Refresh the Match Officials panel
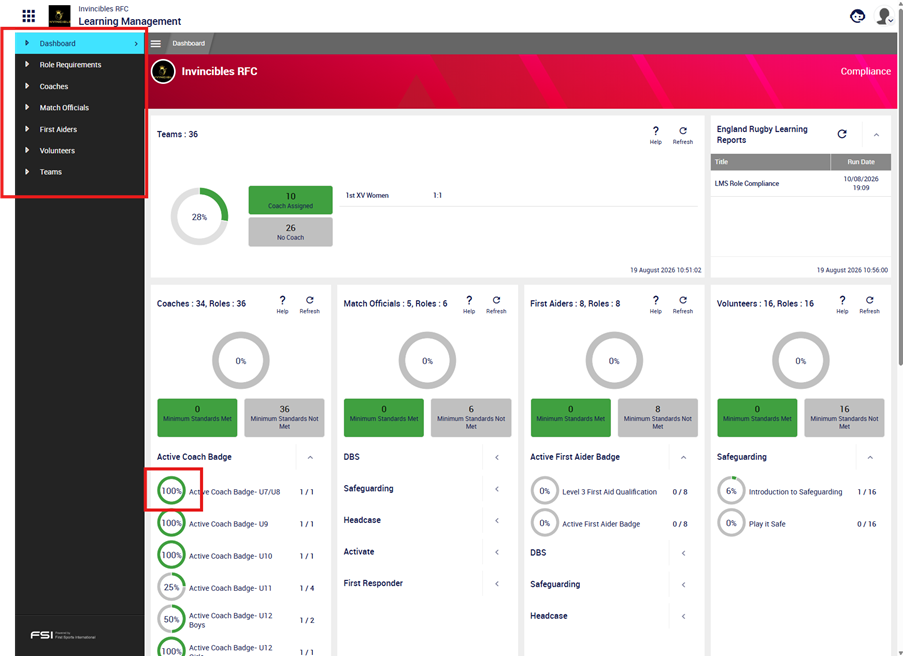 (496, 304)
